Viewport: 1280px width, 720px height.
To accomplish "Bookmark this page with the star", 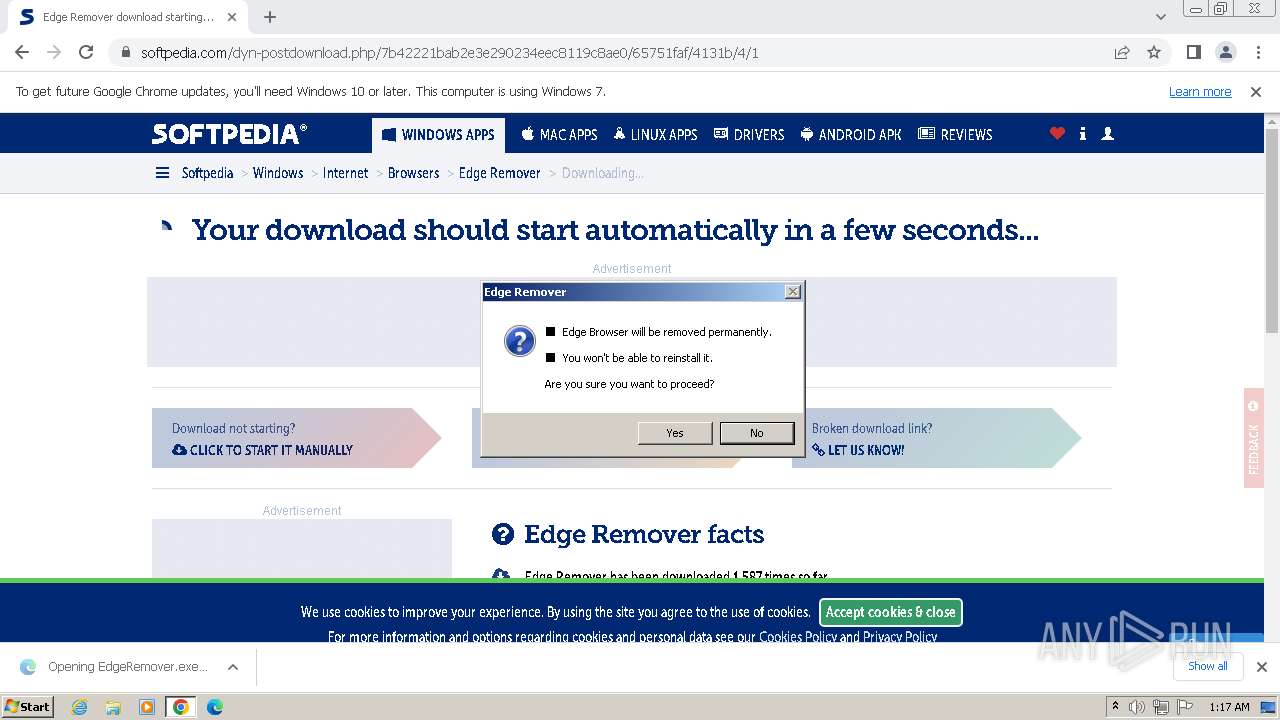I will (1154, 52).
